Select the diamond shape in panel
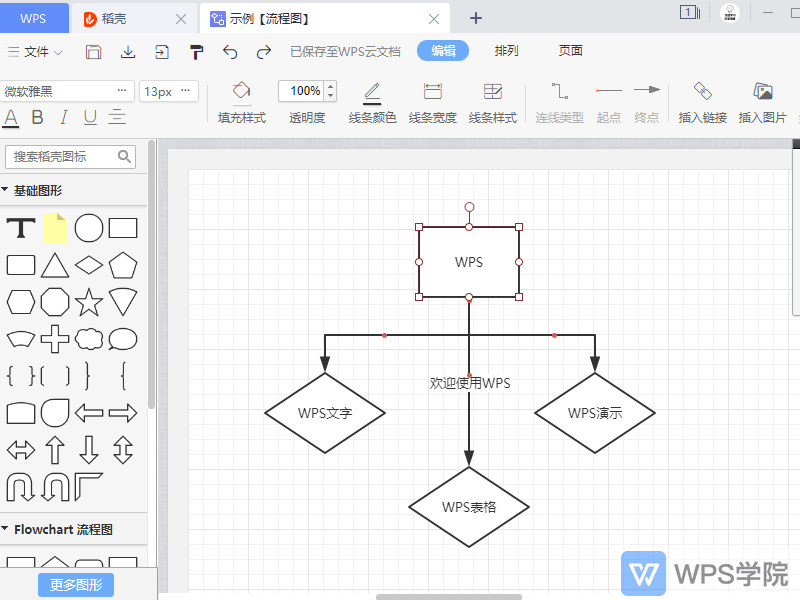800x600 pixels. pyautogui.click(x=89, y=265)
